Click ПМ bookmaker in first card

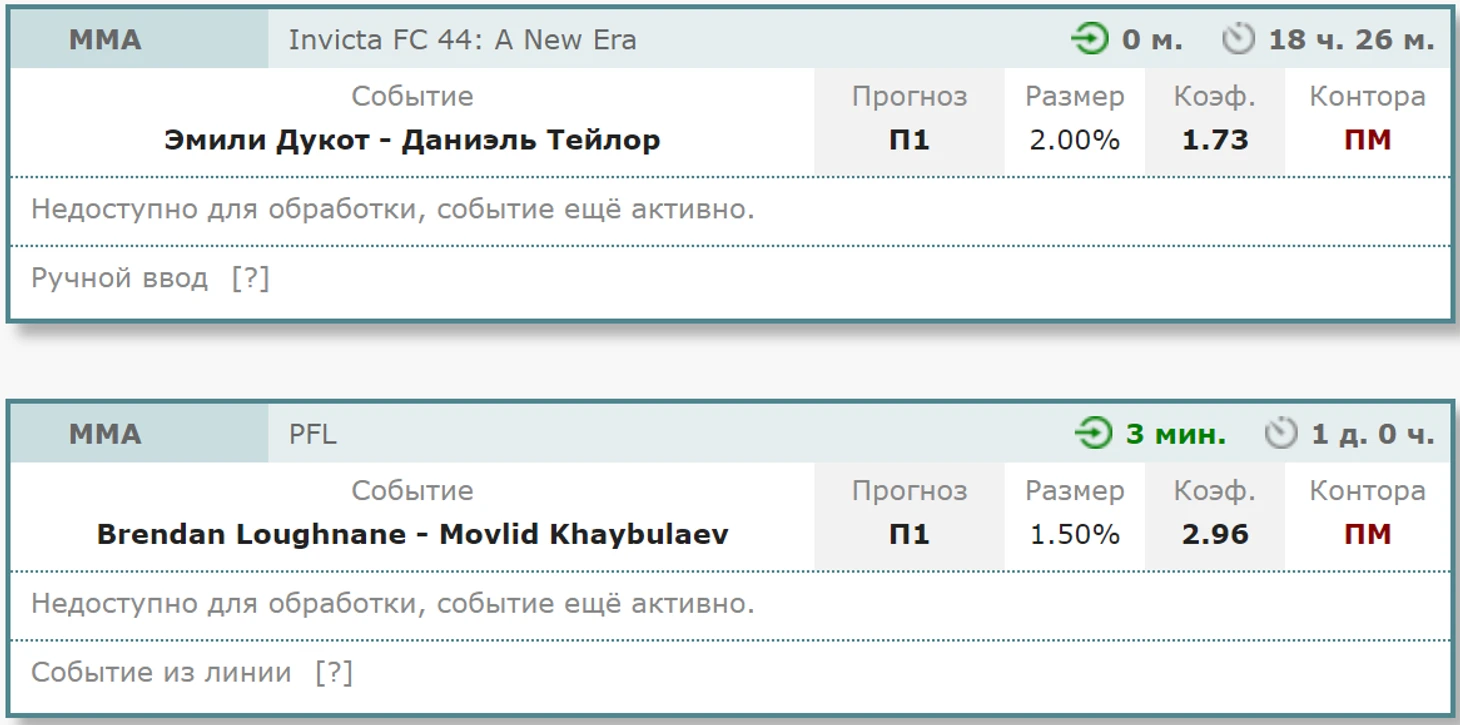(x=1367, y=139)
